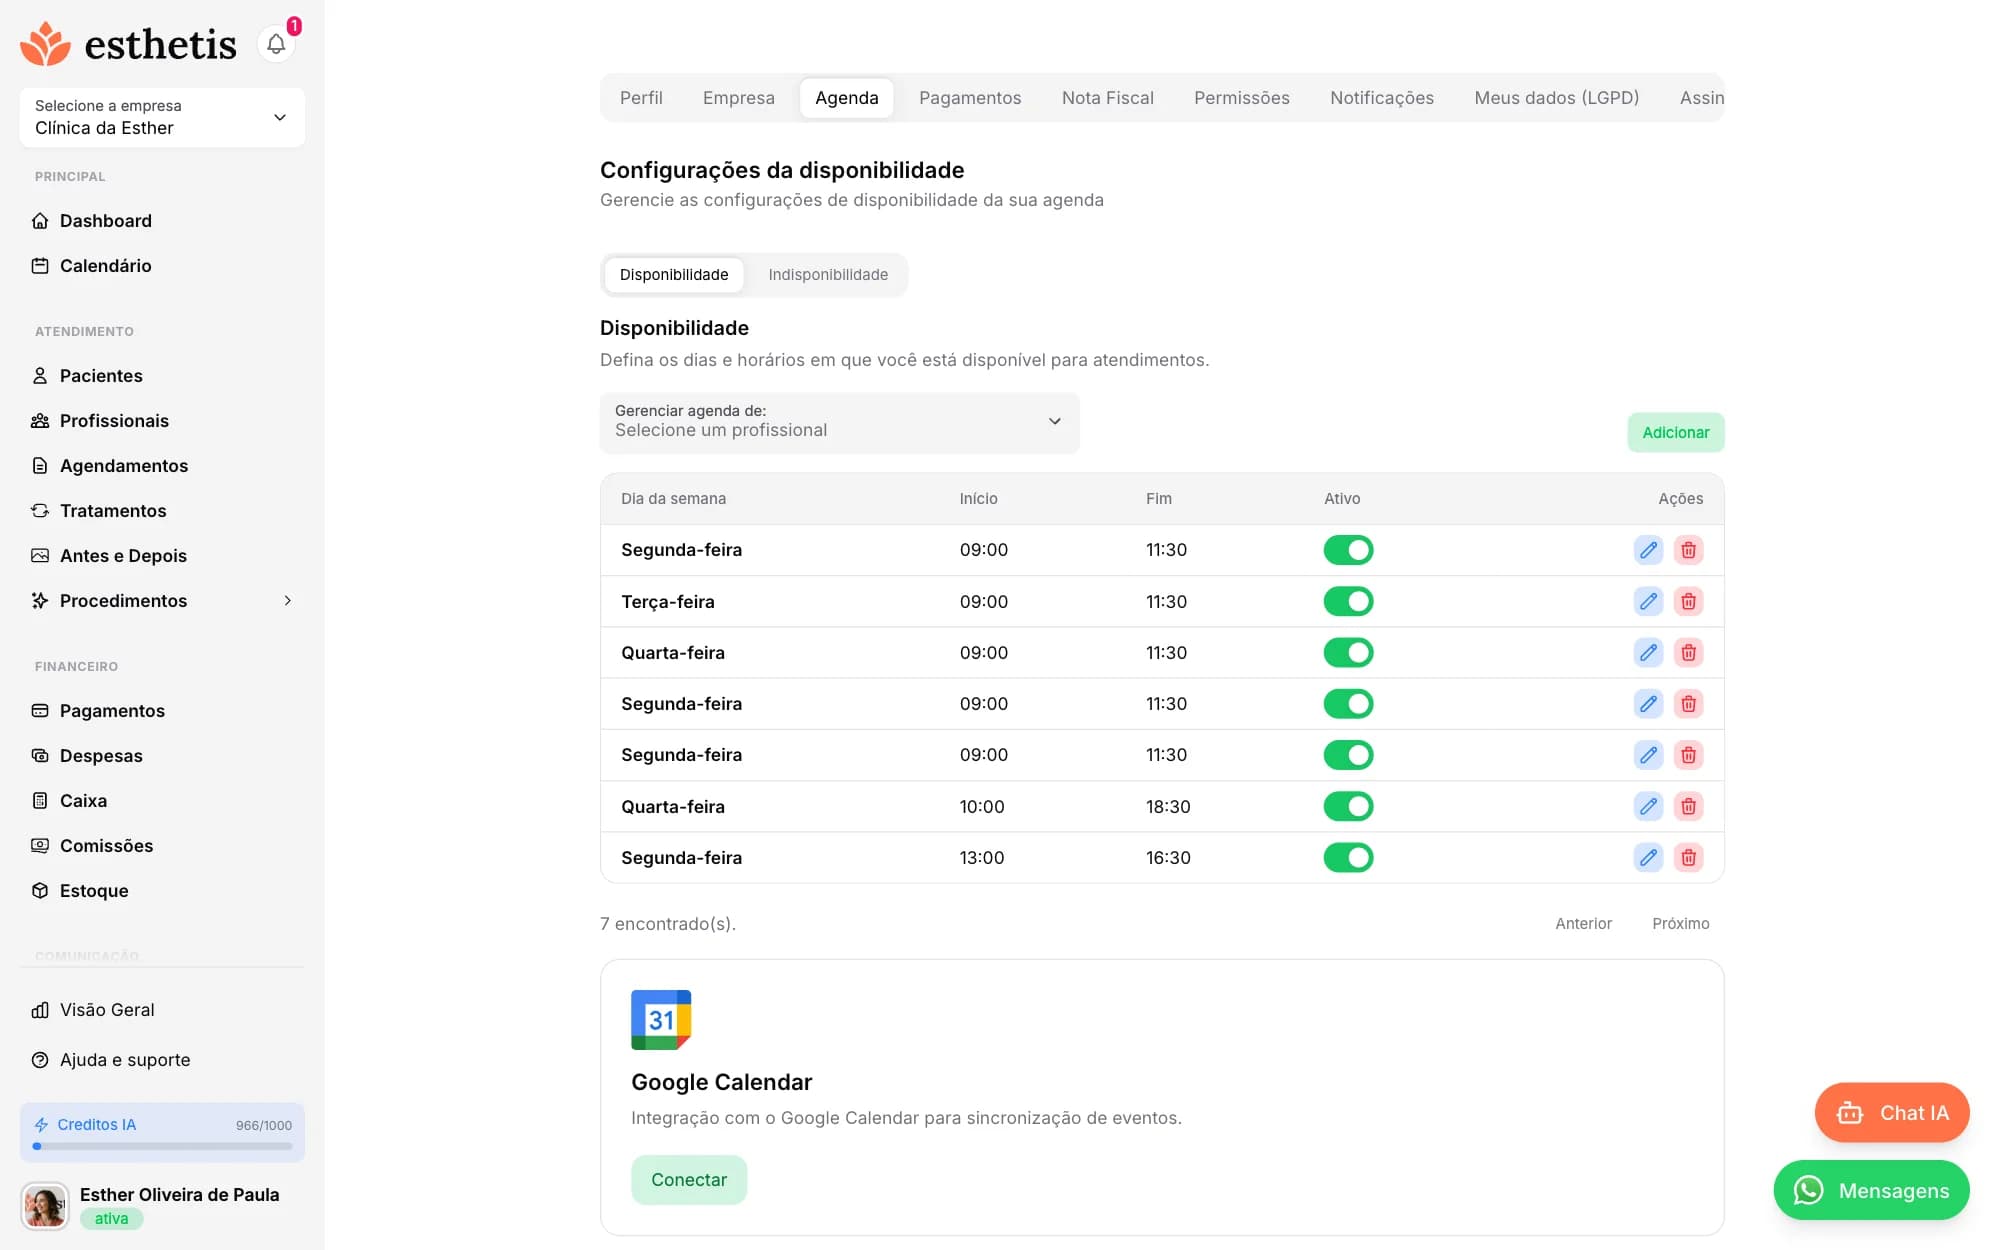2000x1250 pixels.
Task: Select the Disponibilidade sub-tab
Action: pyautogui.click(x=674, y=275)
